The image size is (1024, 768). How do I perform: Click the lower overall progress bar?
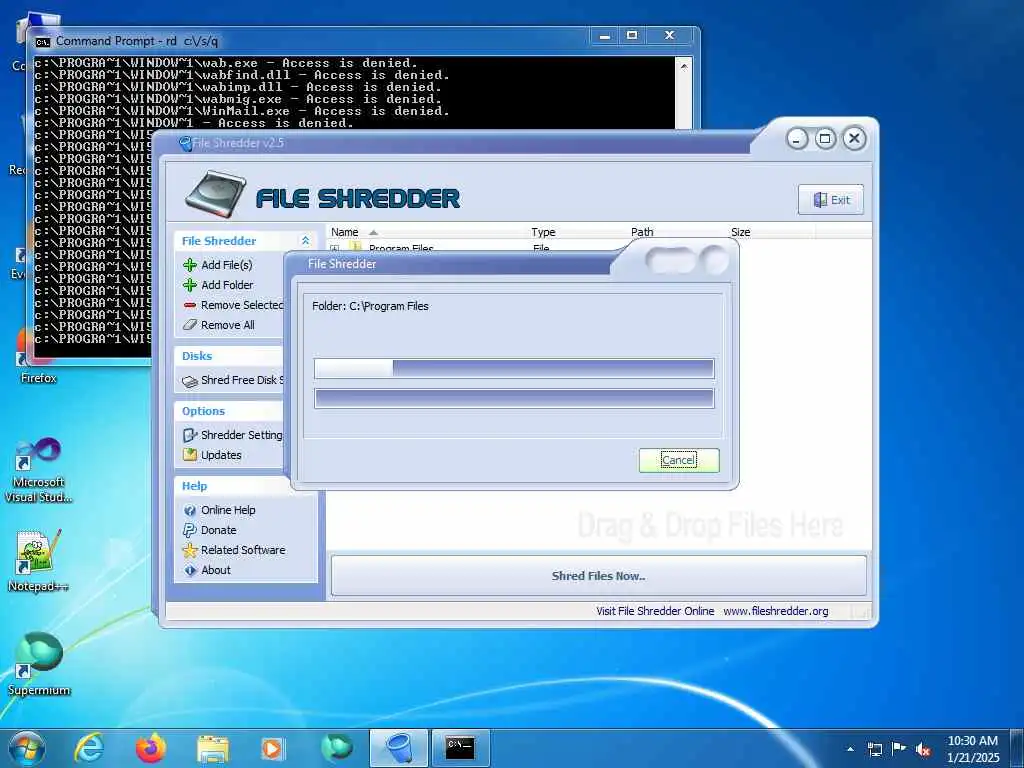pyautogui.click(x=514, y=398)
